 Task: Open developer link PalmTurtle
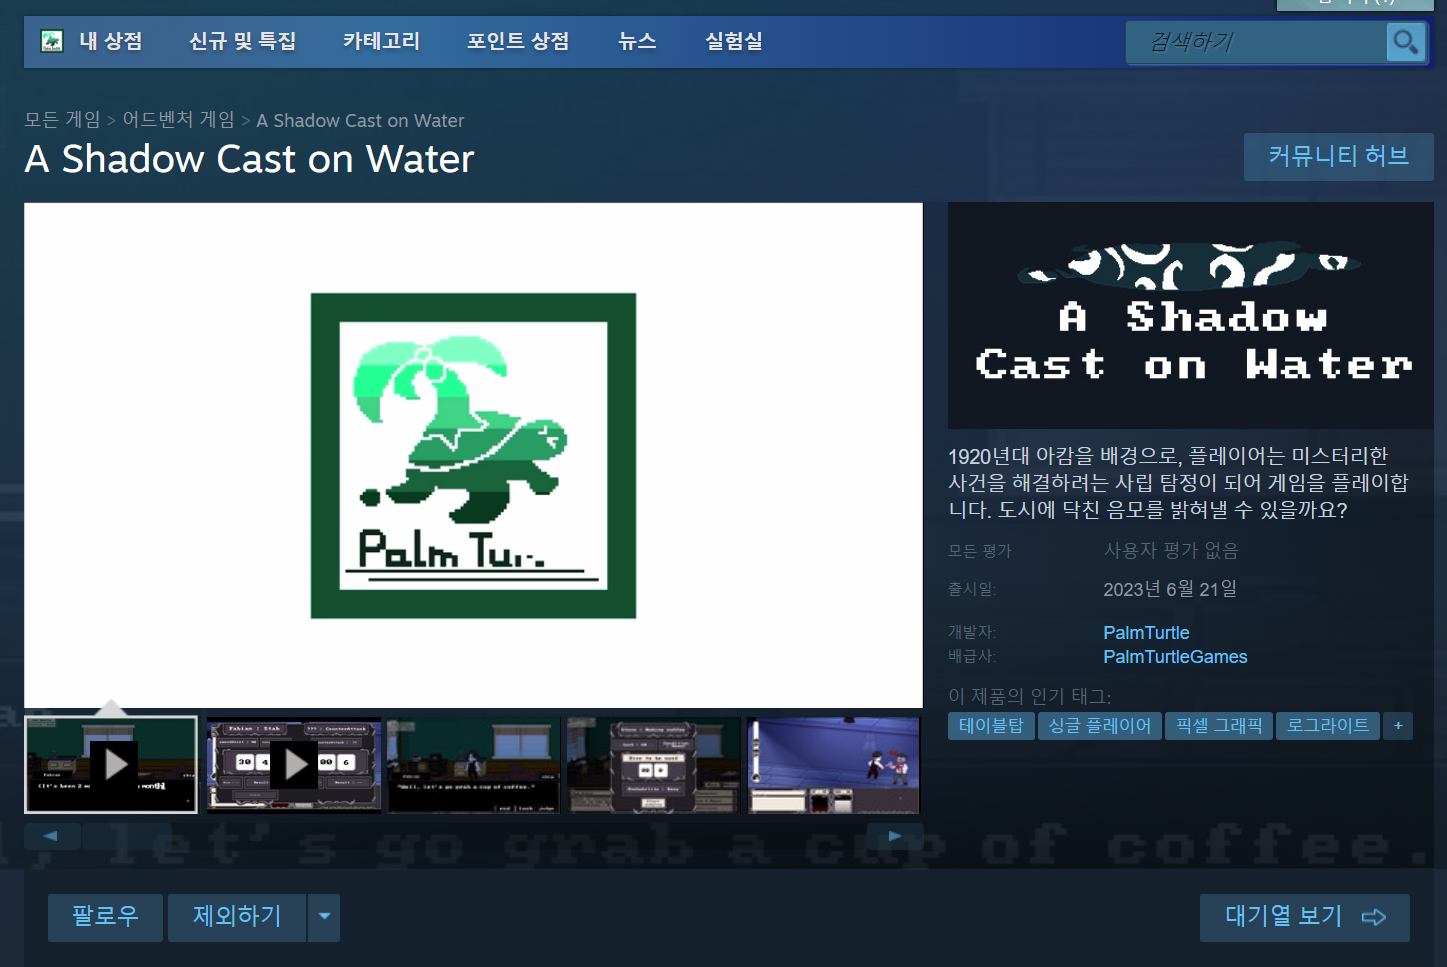[1146, 633]
